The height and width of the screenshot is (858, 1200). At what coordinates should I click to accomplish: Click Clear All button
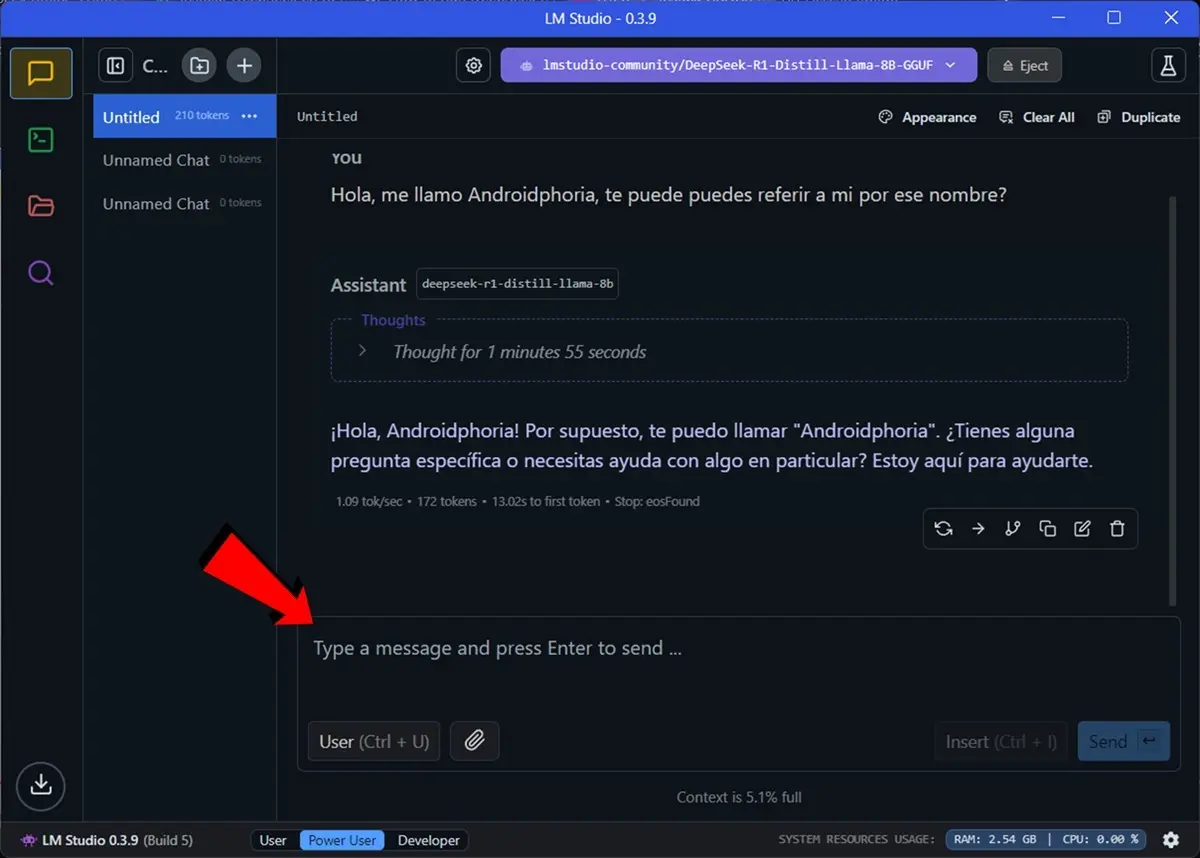[x=1037, y=117]
